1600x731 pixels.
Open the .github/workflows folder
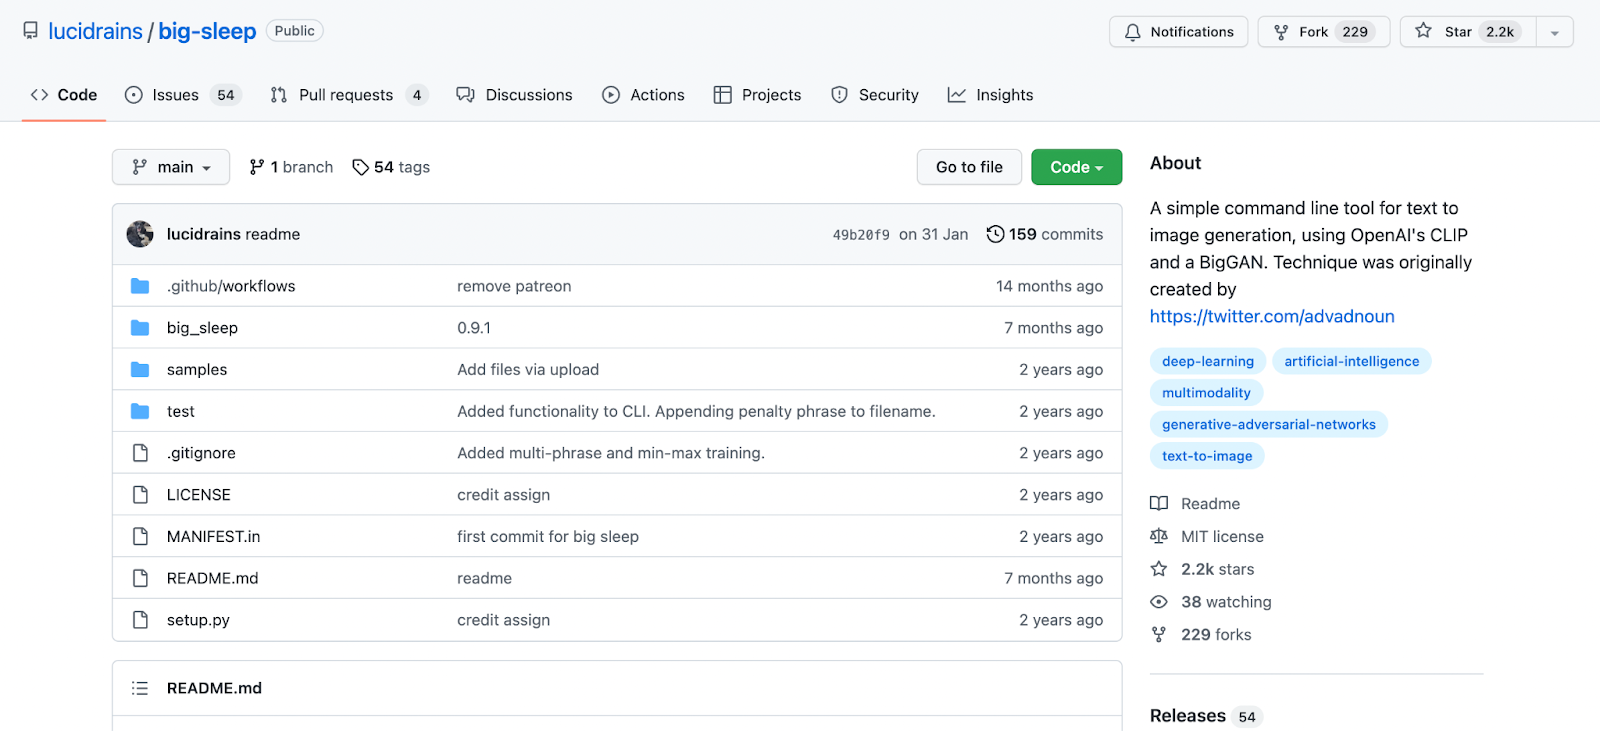(x=231, y=286)
